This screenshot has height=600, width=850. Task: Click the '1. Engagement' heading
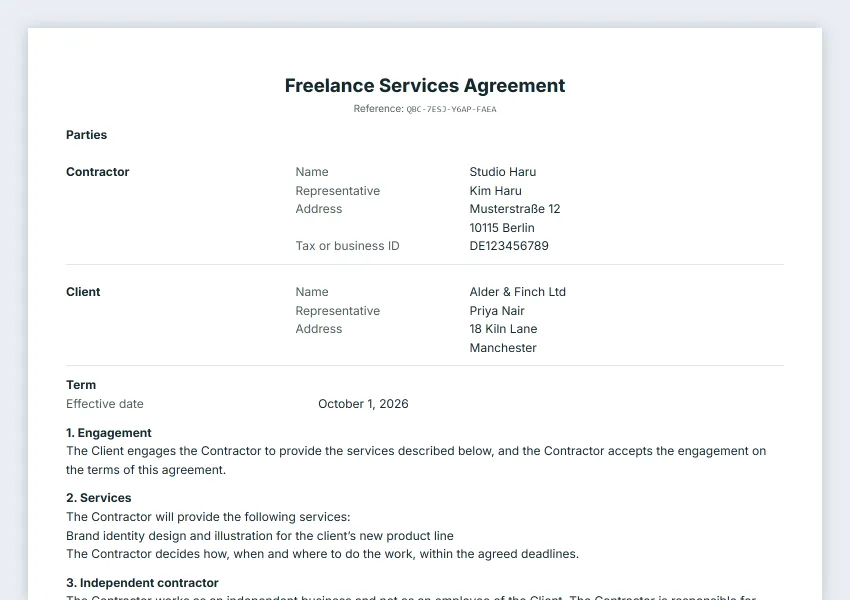click(x=108, y=433)
